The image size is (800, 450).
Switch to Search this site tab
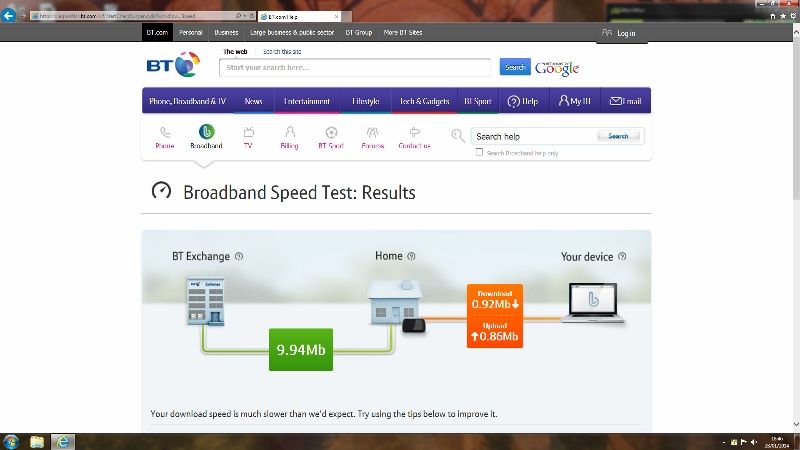pos(282,52)
